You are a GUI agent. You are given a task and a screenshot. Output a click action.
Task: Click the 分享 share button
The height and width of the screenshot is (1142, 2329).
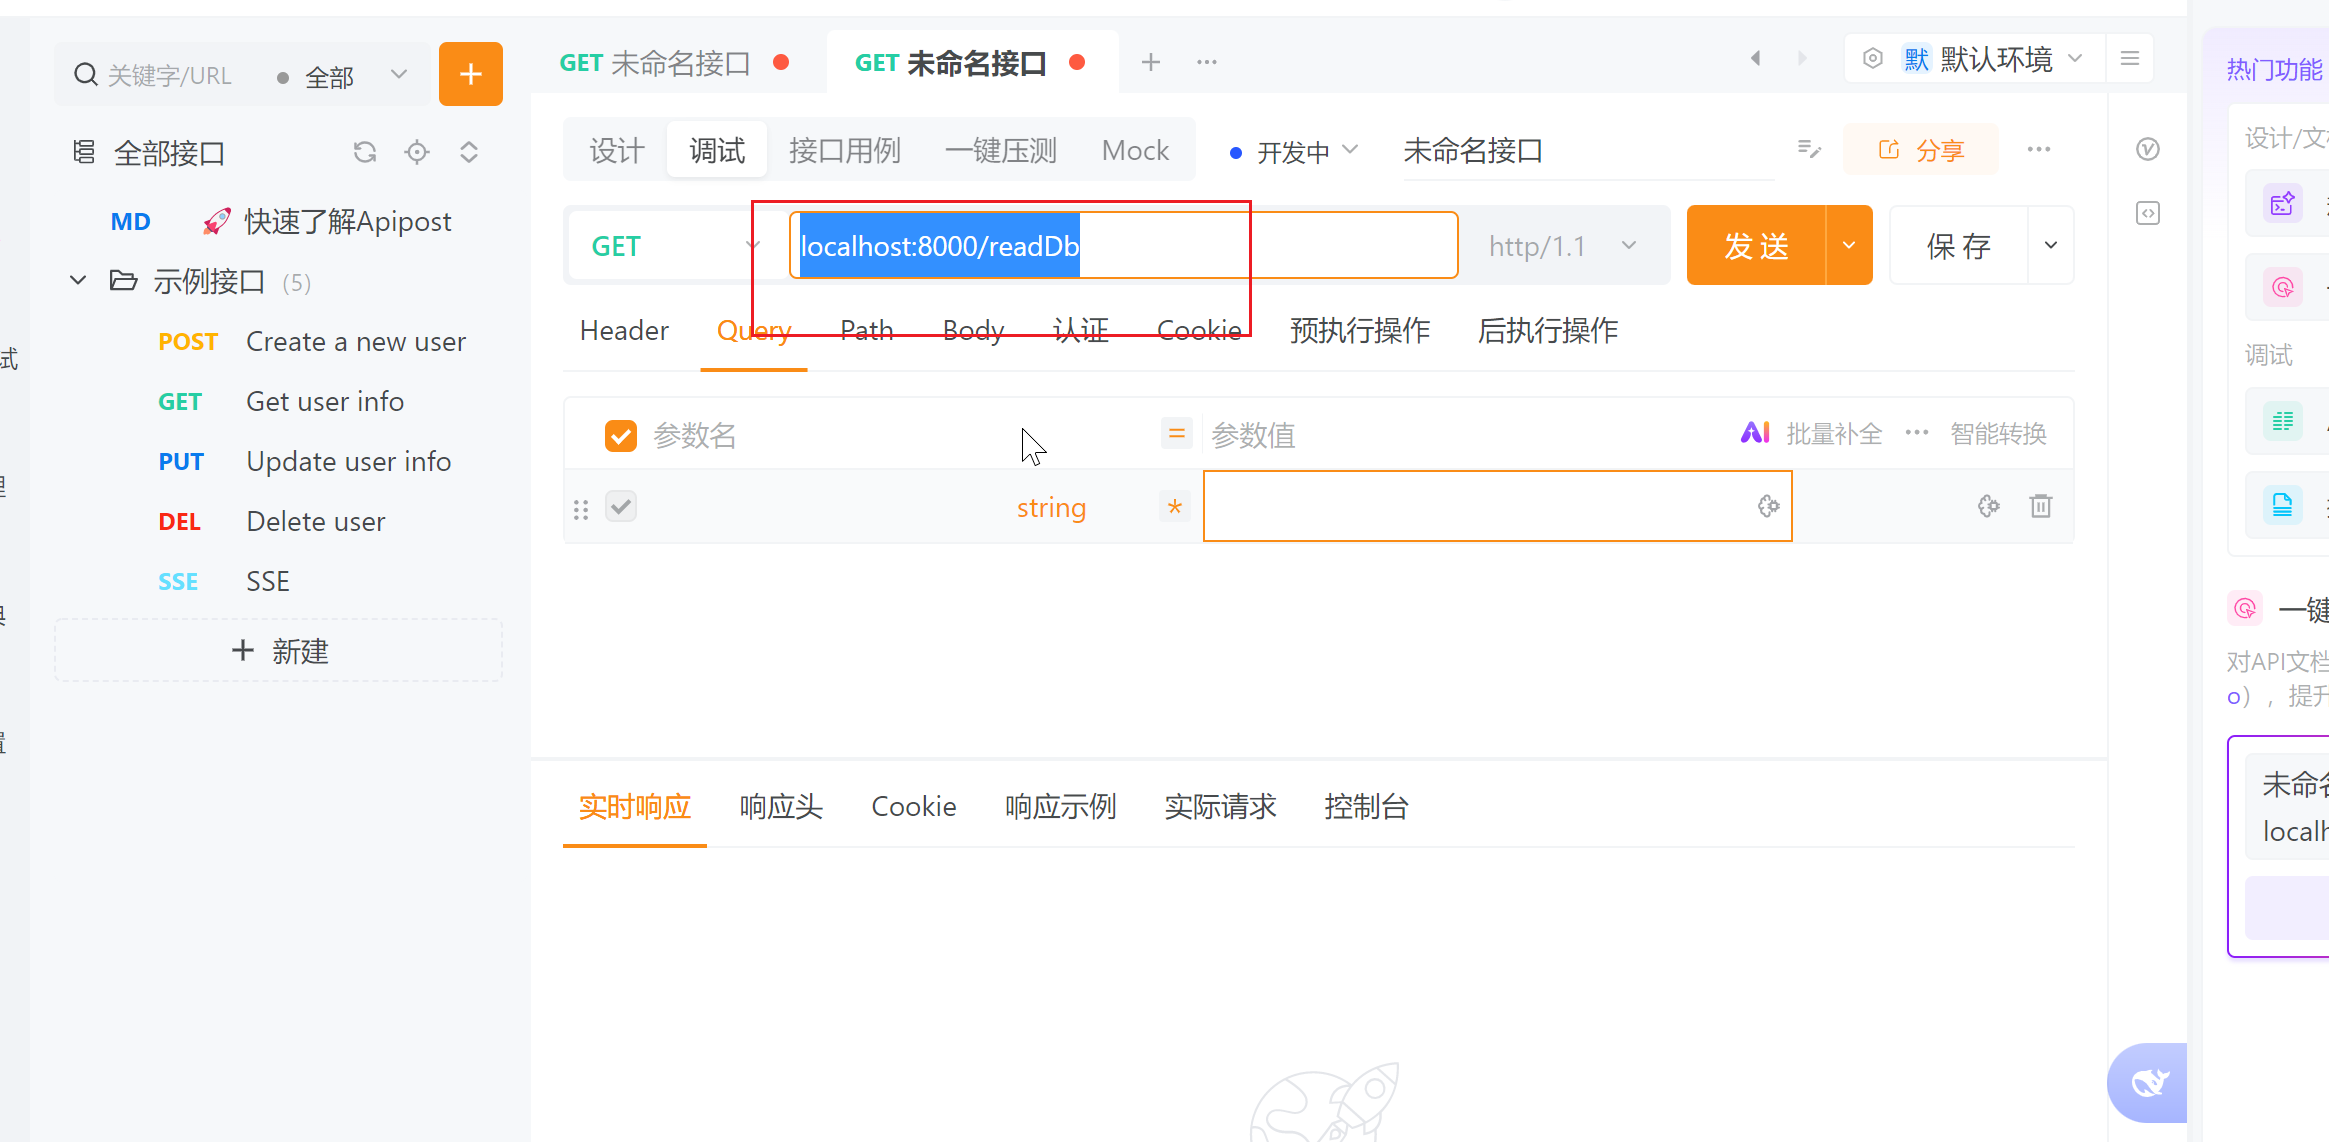[x=1921, y=150]
